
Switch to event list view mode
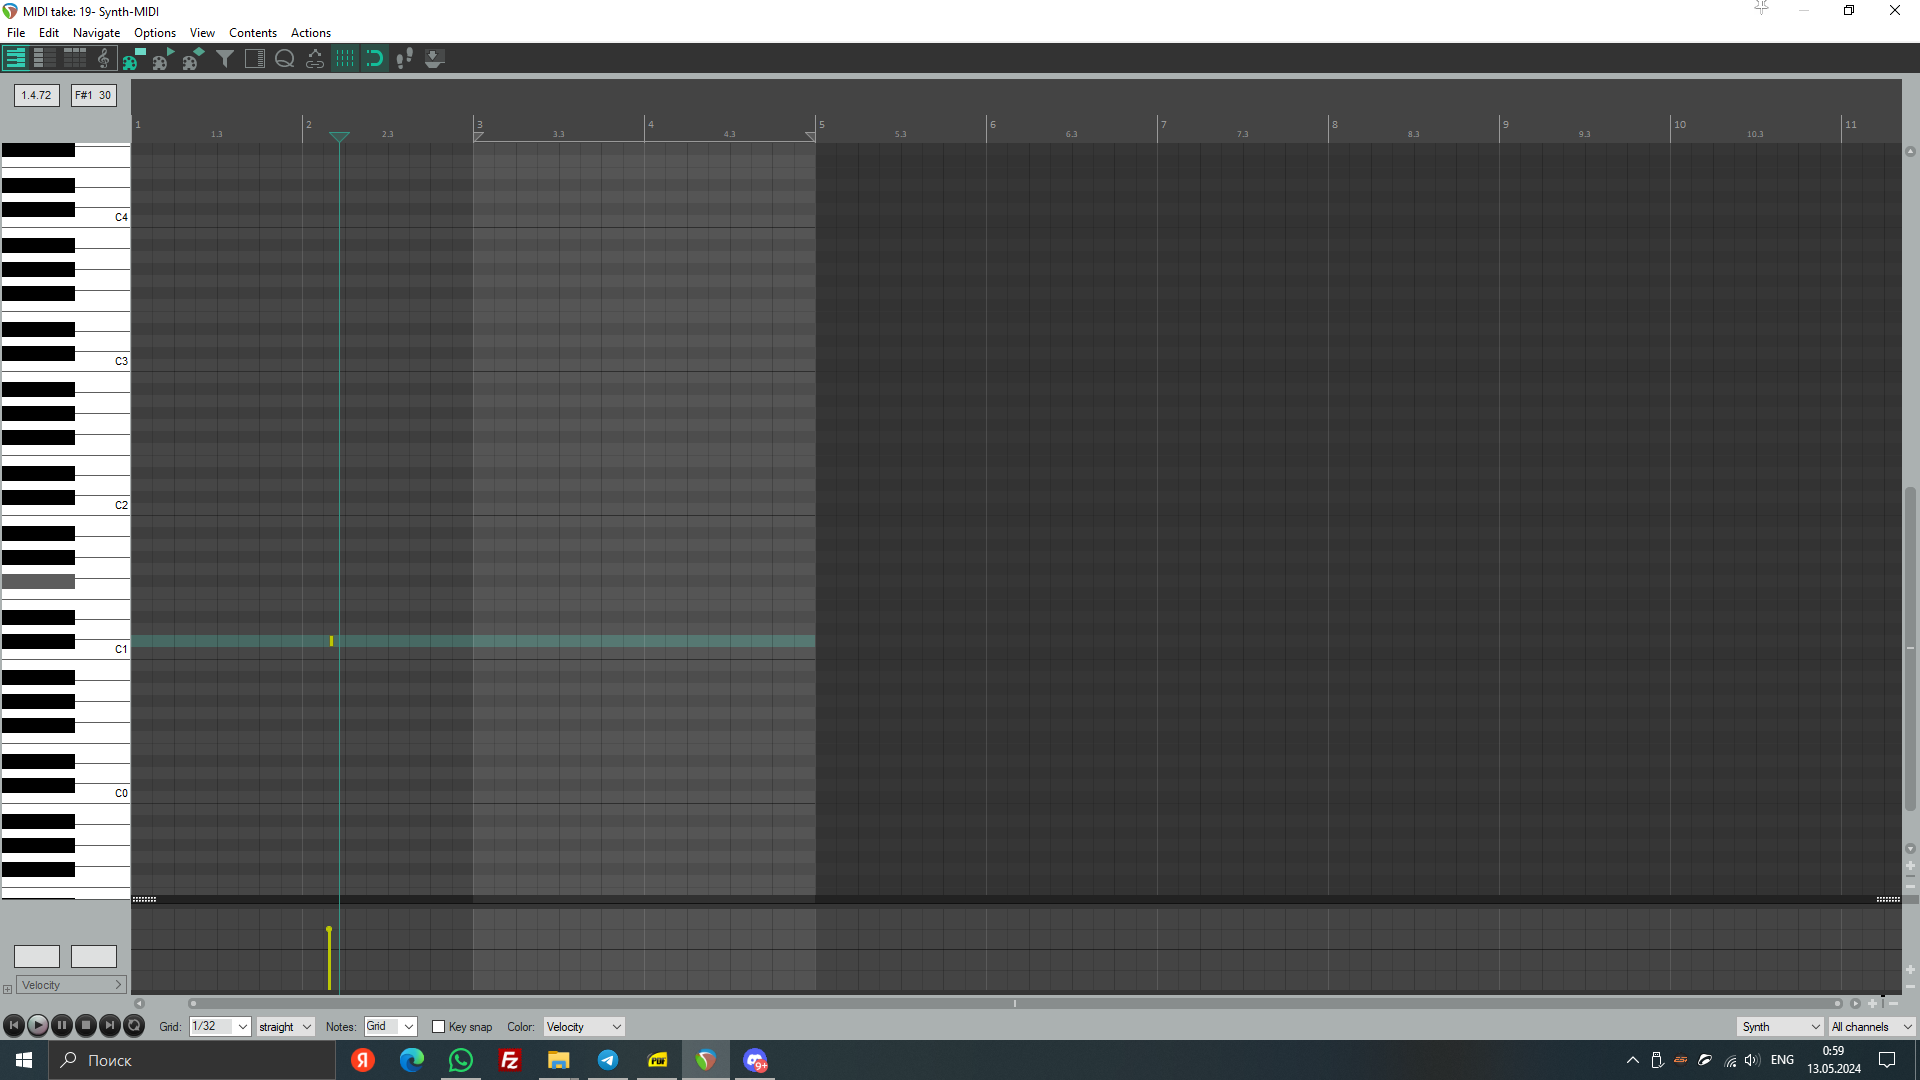(x=75, y=58)
